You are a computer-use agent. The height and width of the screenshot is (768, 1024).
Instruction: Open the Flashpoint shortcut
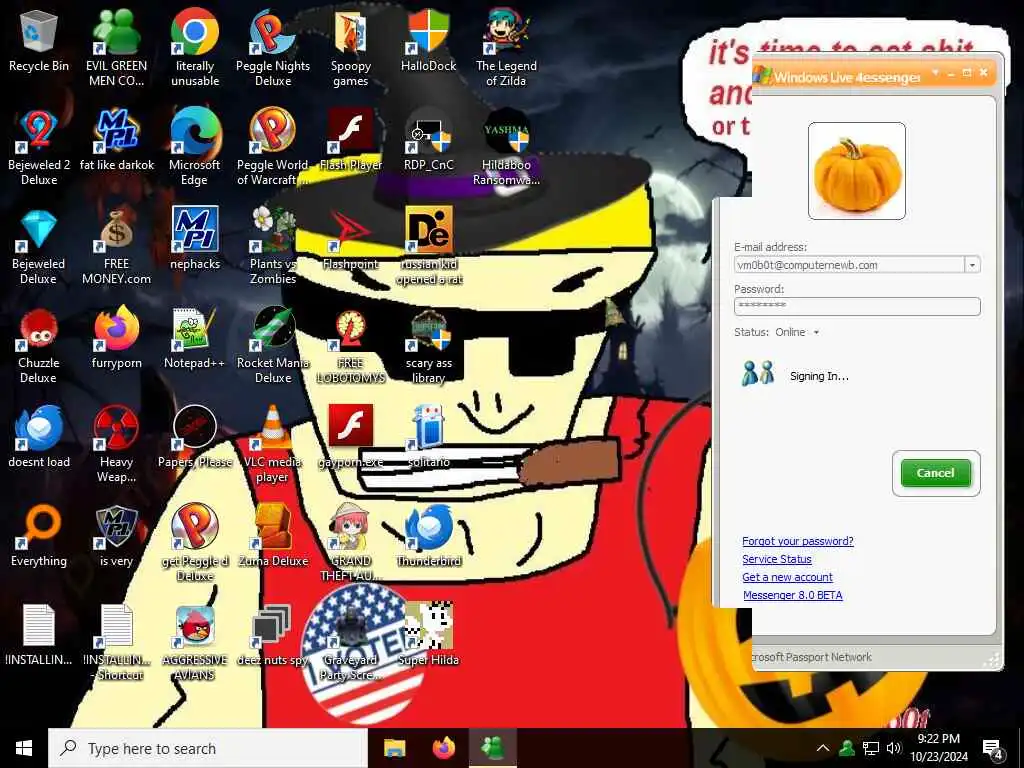351,238
